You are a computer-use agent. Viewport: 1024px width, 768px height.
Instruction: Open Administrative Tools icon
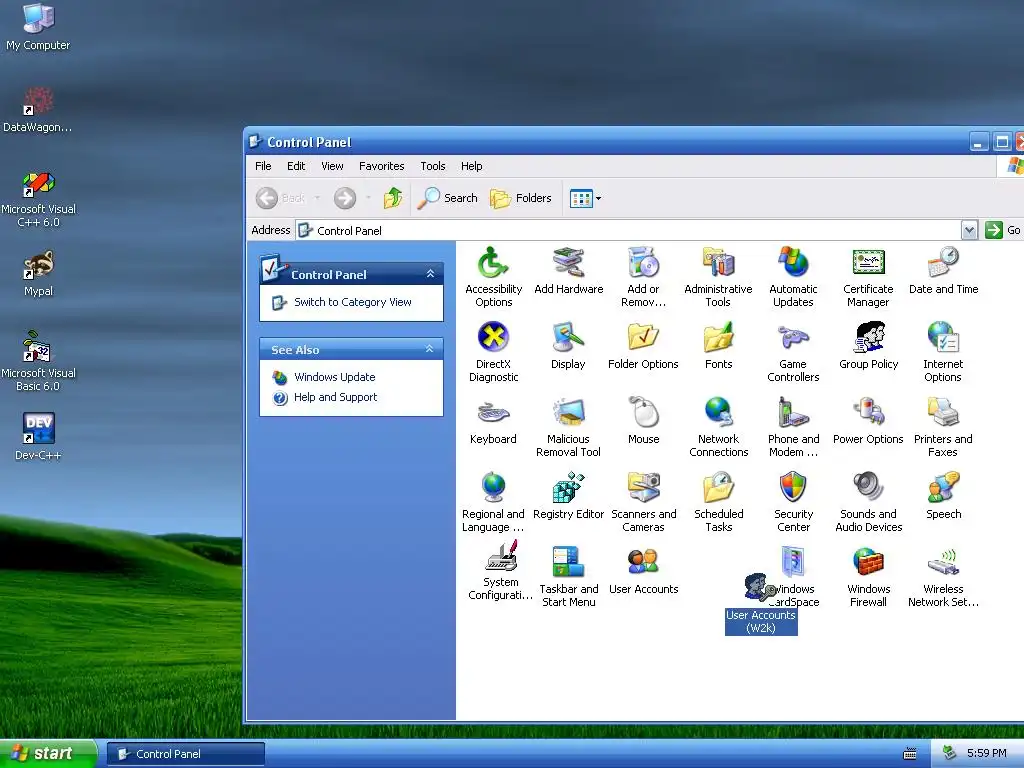pyautogui.click(x=718, y=277)
